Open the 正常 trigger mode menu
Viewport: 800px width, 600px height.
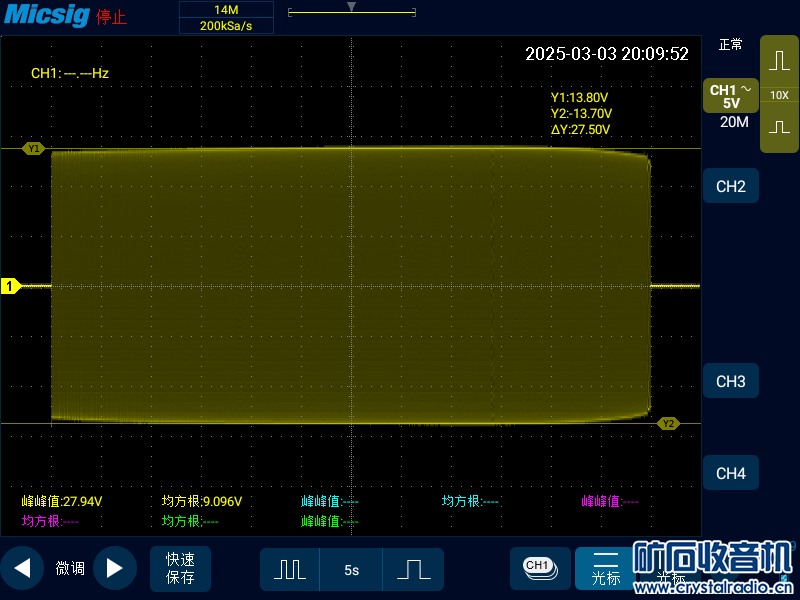click(730, 45)
